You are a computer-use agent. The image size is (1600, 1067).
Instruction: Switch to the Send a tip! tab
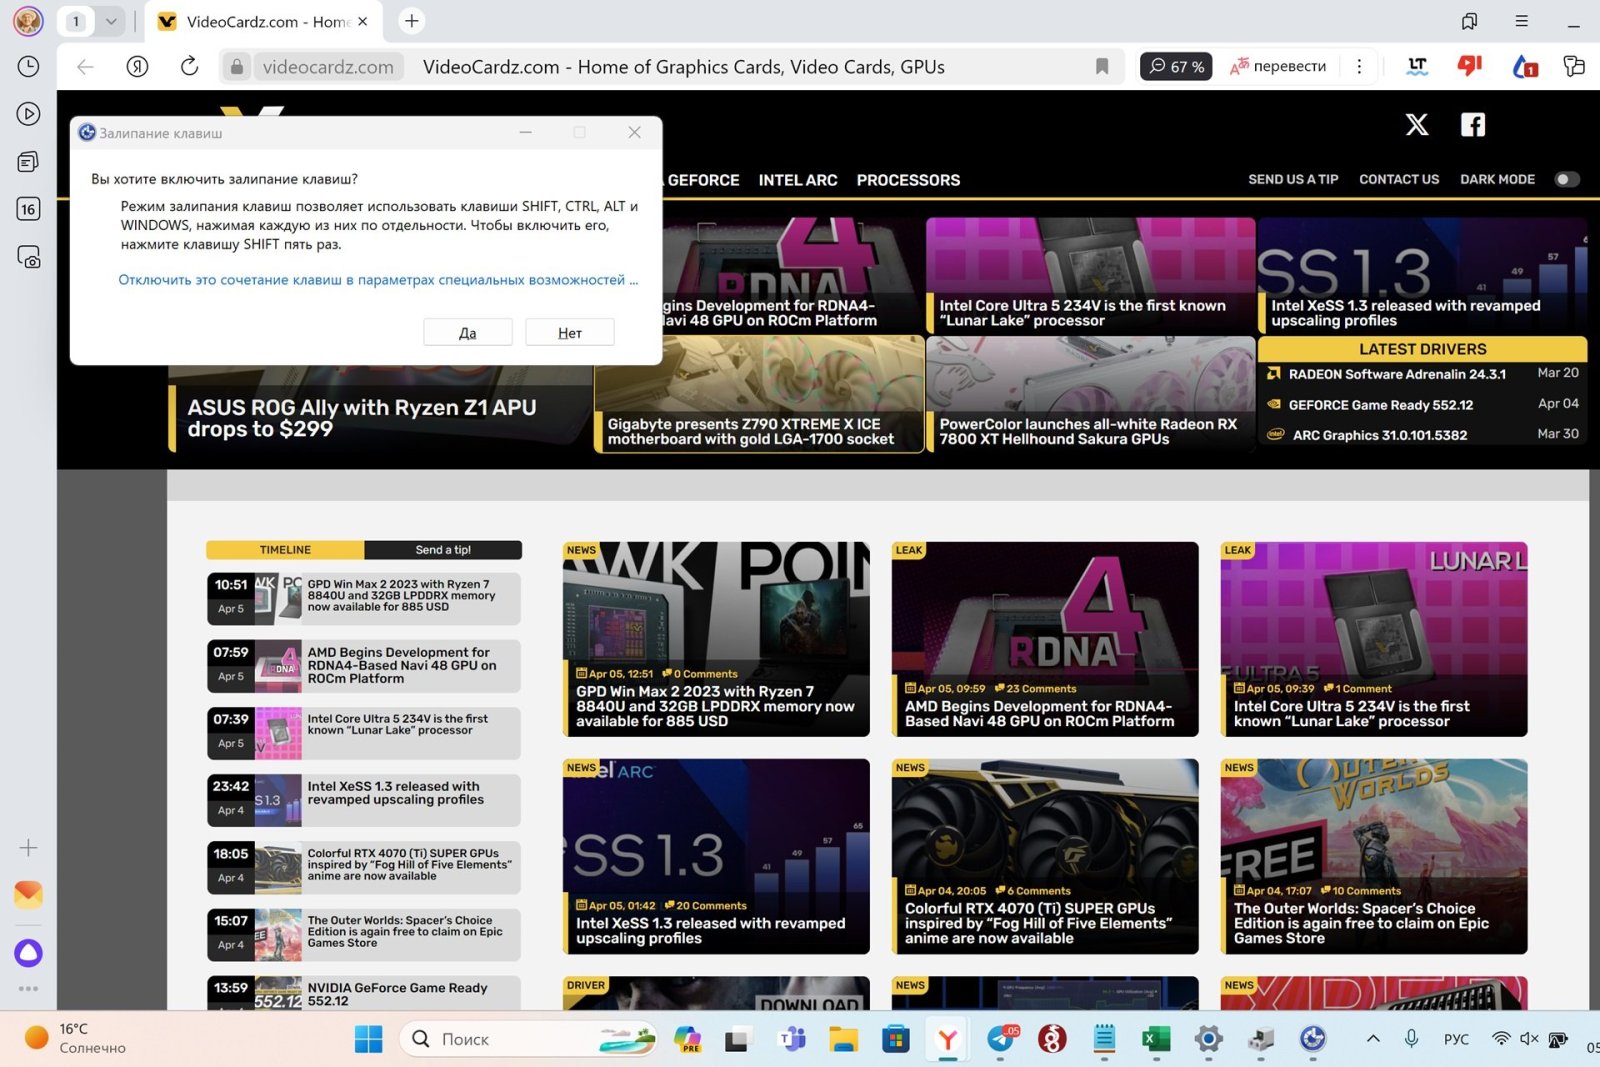click(443, 550)
